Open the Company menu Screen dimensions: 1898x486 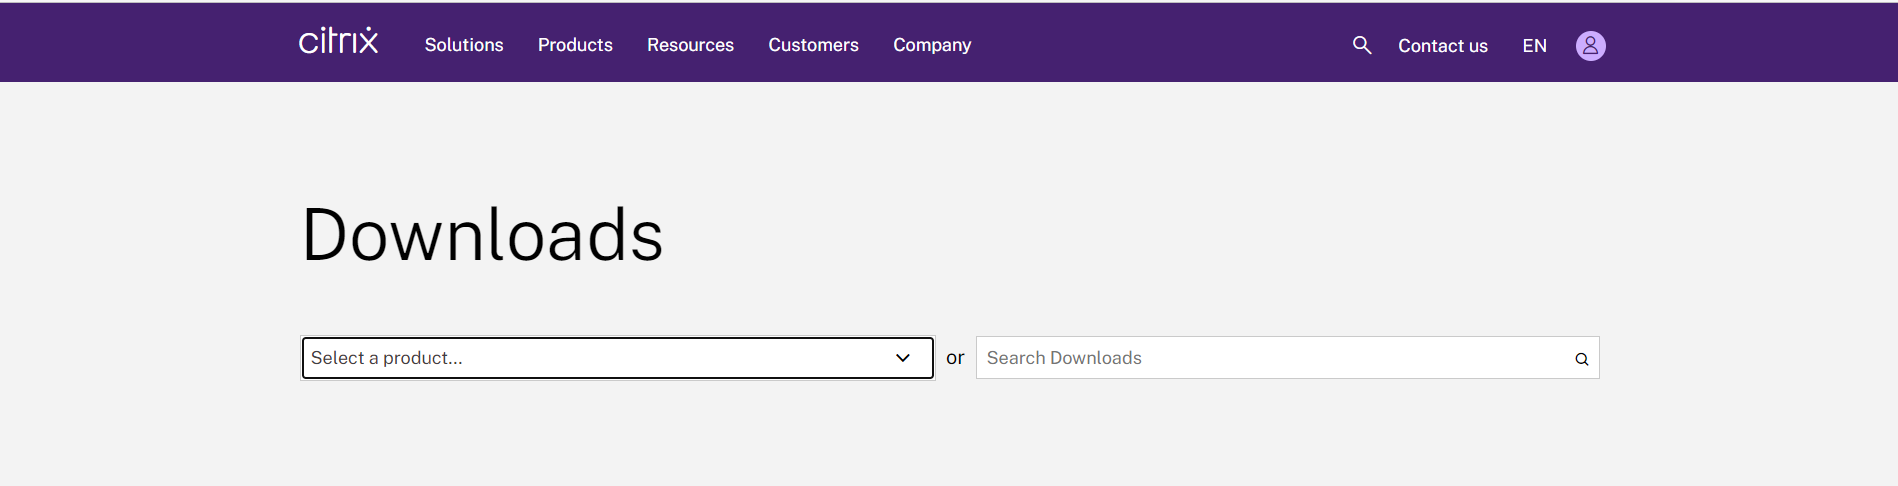point(932,45)
